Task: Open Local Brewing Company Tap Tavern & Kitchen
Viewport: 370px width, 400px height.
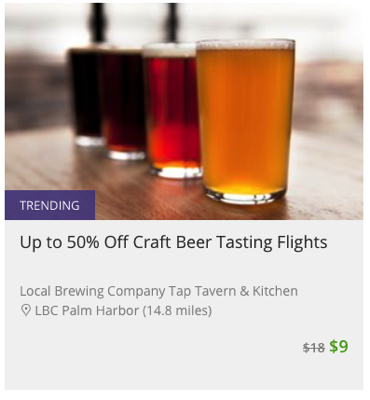Action: (159, 291)
